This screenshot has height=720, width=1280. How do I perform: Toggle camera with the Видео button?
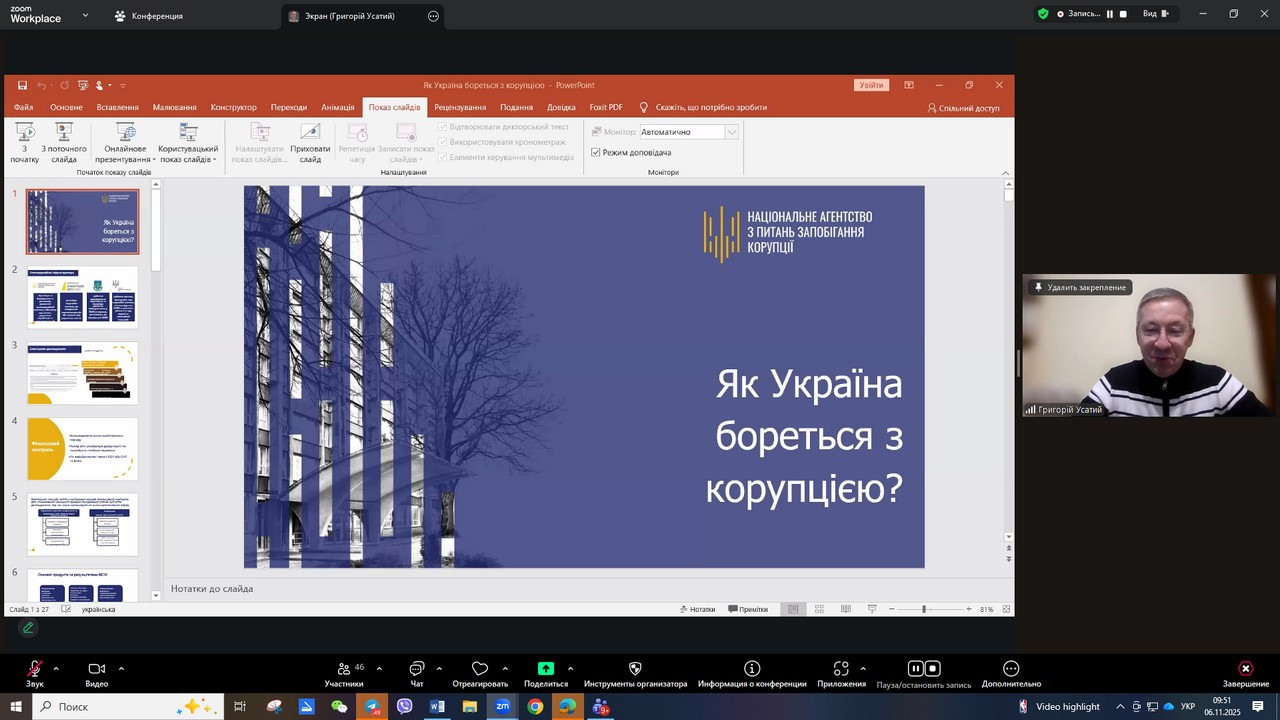(x=97, y=669)
